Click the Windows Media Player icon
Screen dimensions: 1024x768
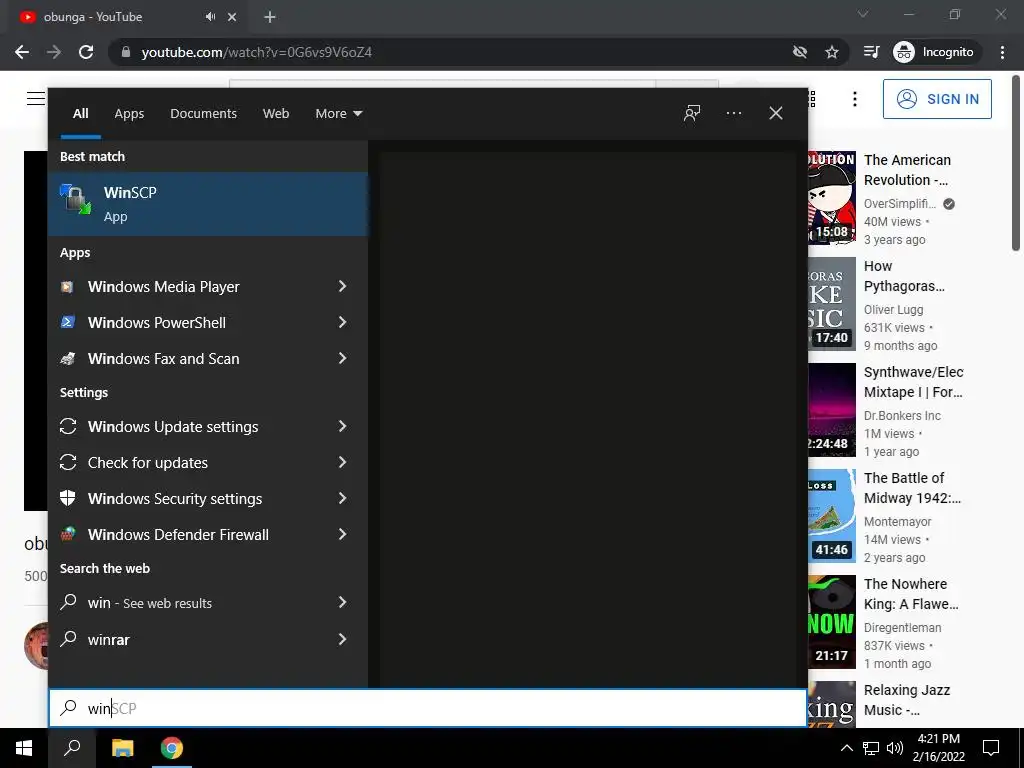click(x=67, y=287)
